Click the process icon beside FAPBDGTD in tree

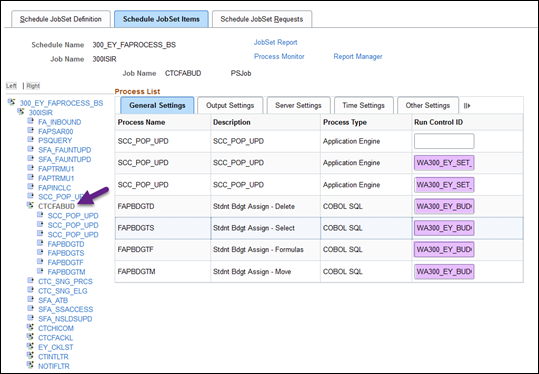coord(40,243)
